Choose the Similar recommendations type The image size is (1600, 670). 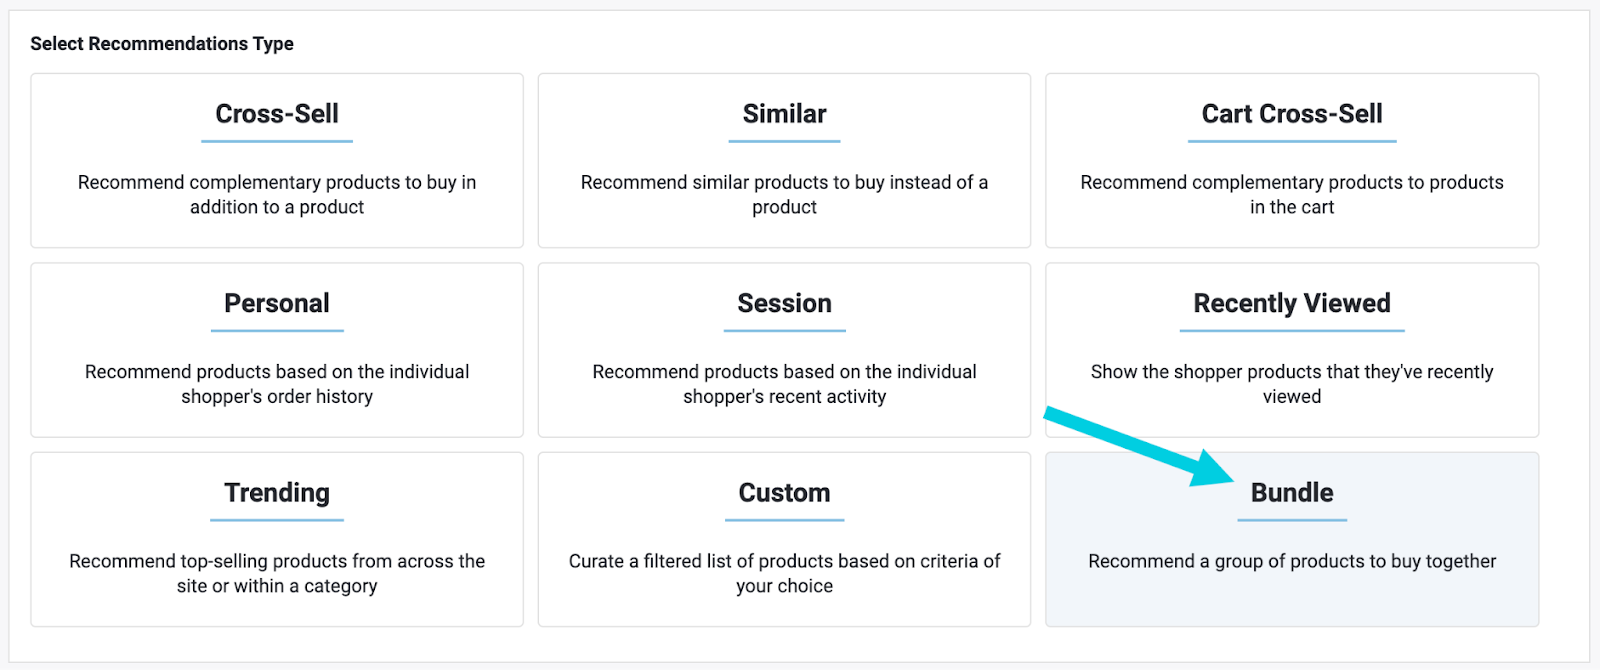(x=784, y=160)
